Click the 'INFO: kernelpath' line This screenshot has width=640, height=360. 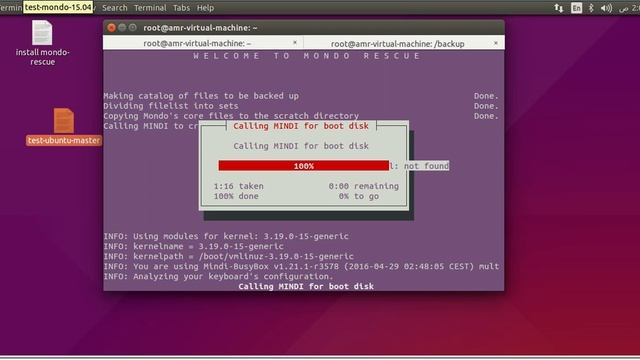(x=229, y=256)
